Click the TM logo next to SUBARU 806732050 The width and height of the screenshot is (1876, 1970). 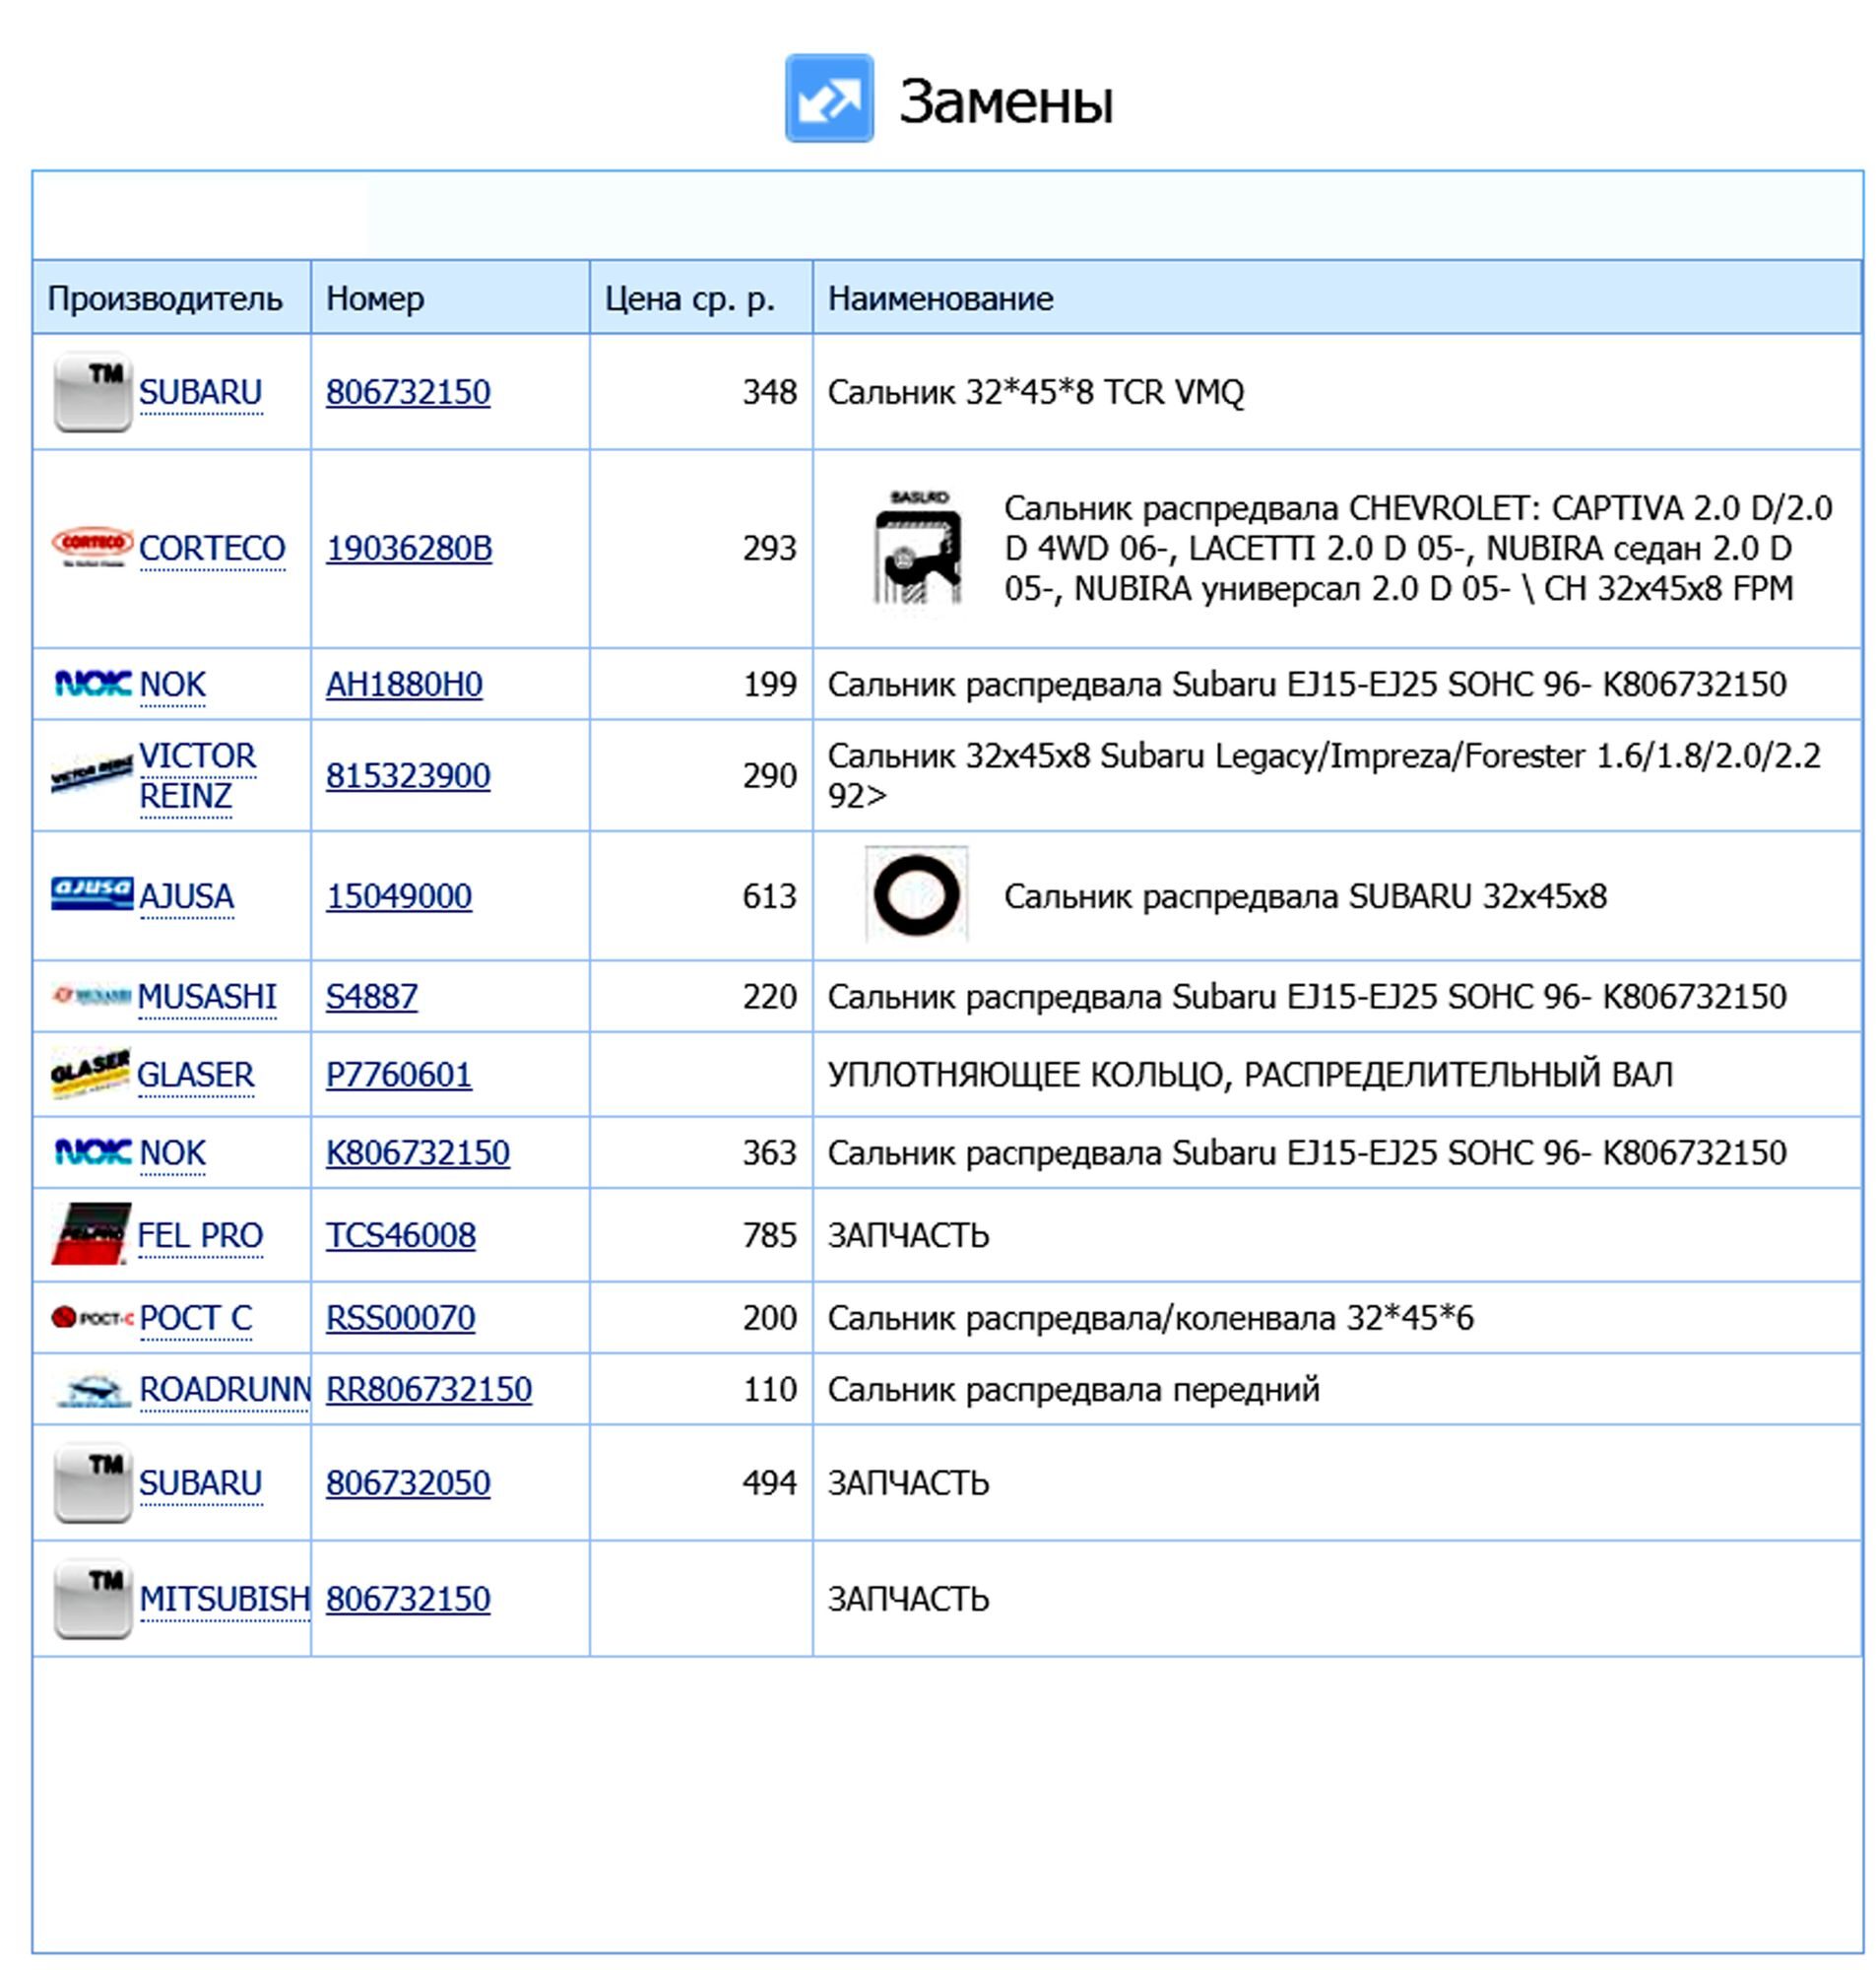click(92, 1483)
